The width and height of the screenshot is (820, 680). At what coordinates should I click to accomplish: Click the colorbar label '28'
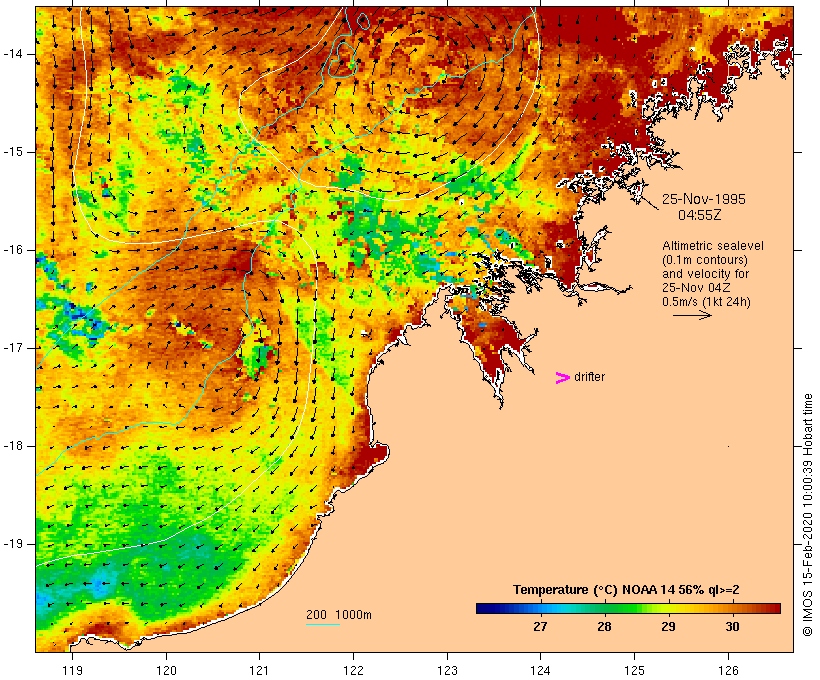coord(604,626)
